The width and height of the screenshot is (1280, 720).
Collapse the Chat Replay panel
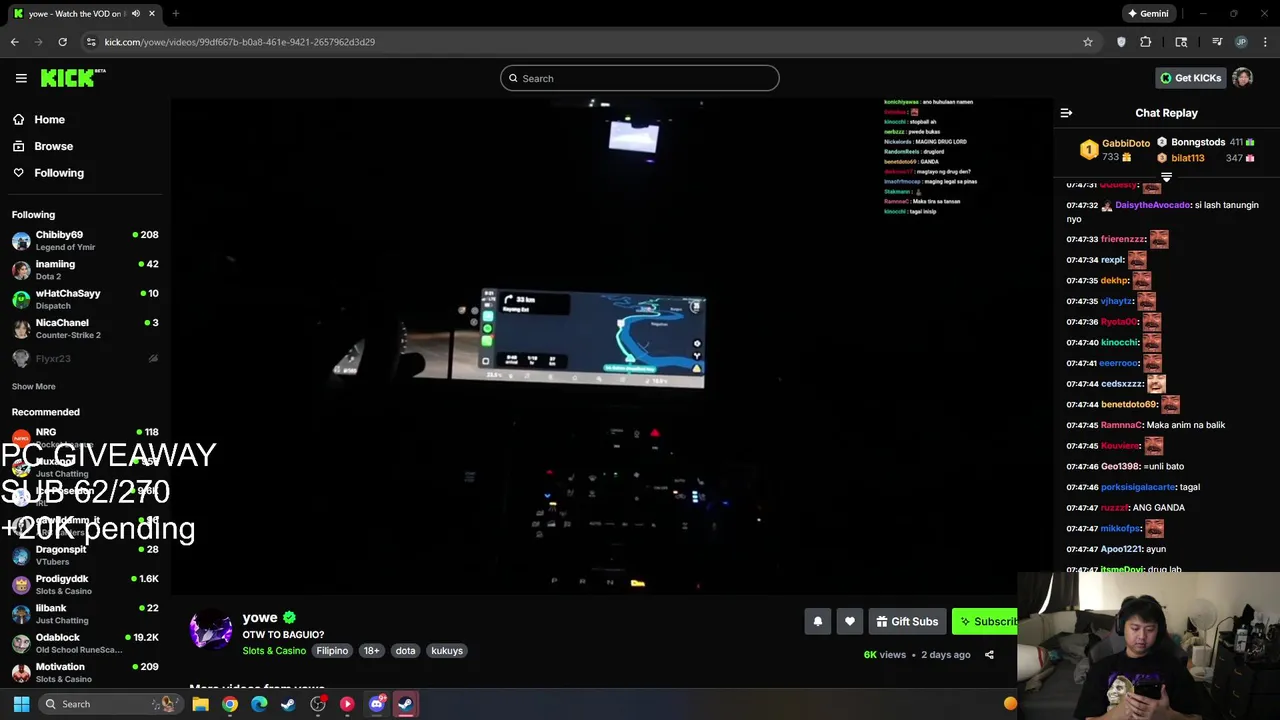pos(1066,113)
